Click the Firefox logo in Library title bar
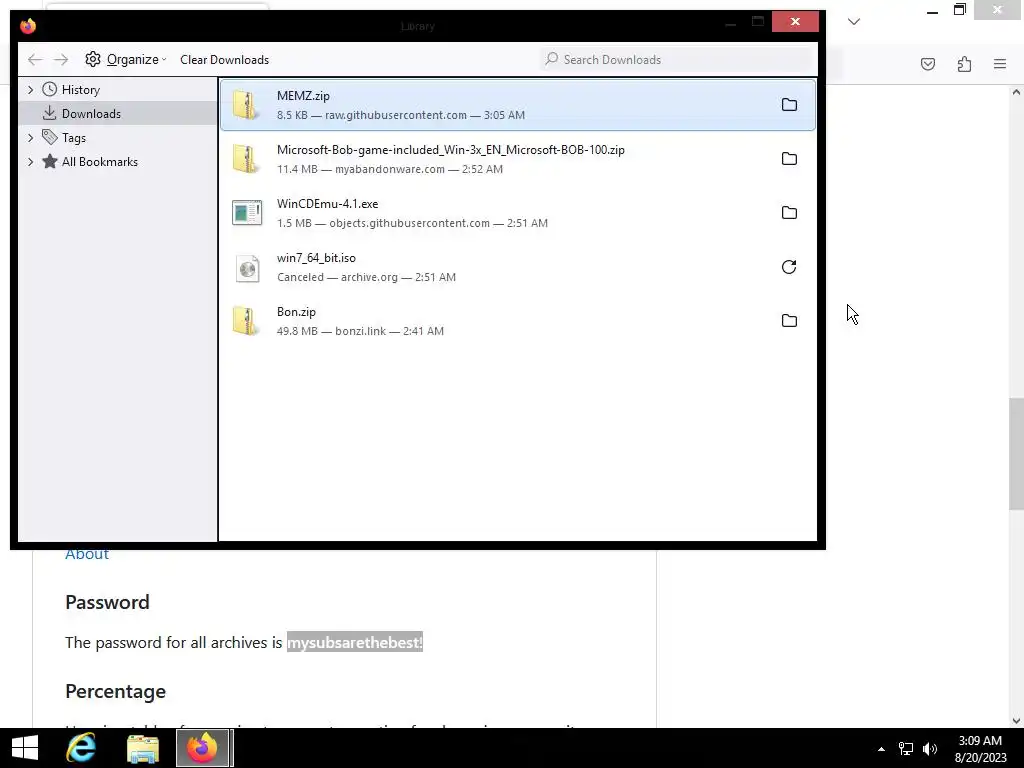 [28, 26]
